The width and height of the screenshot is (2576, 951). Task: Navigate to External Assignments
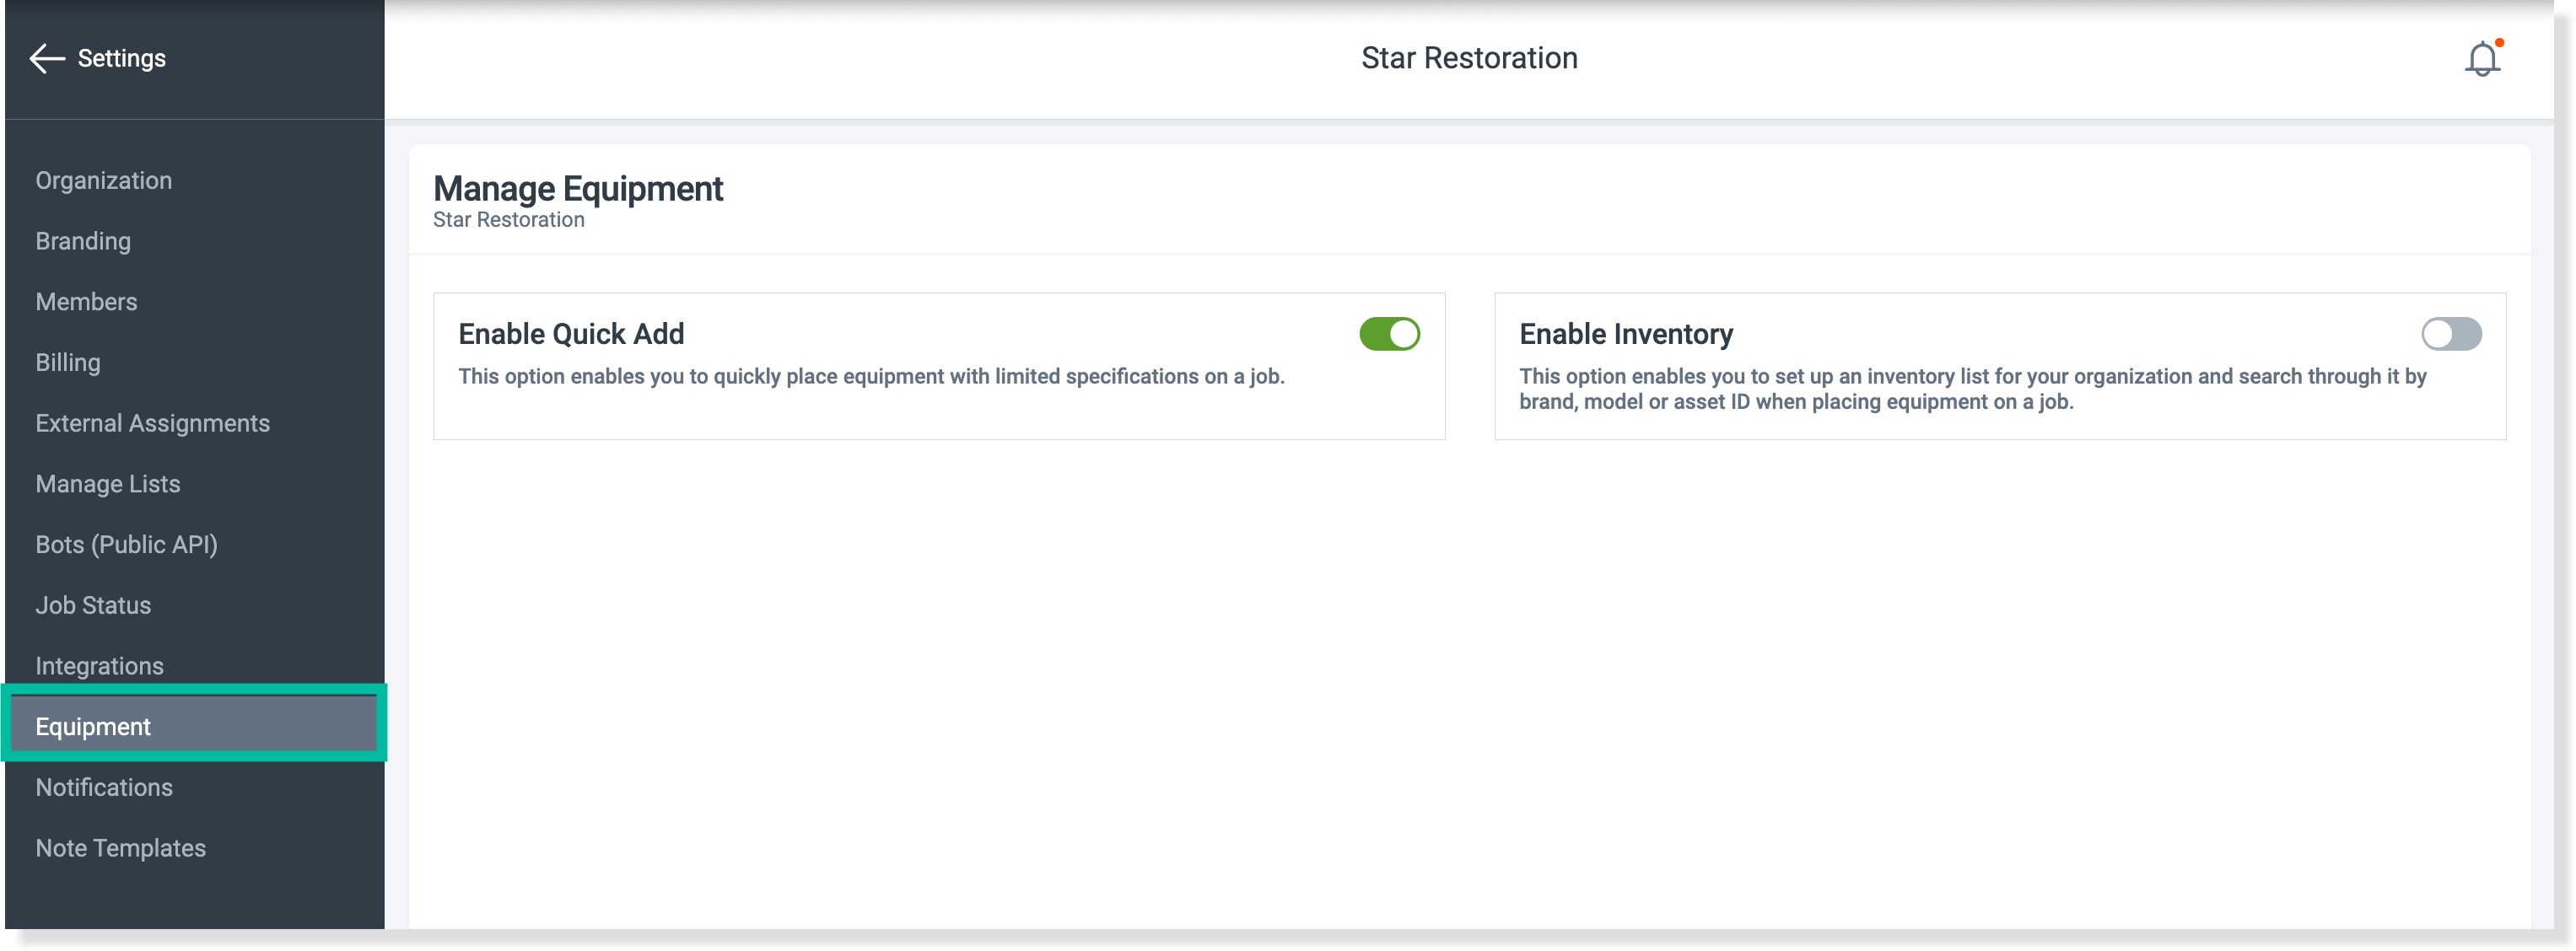(x=153, y=423)
